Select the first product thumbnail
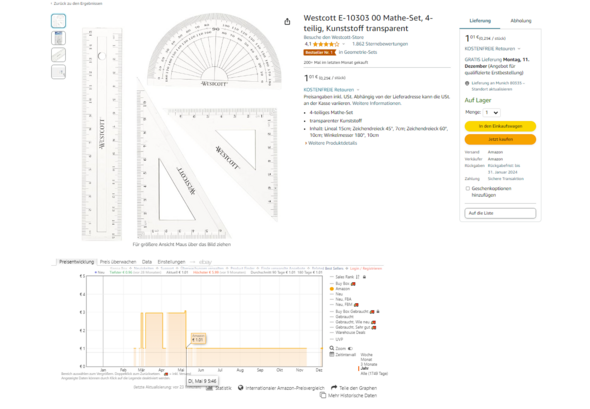 pyautogui.click(x=58, y=21)
